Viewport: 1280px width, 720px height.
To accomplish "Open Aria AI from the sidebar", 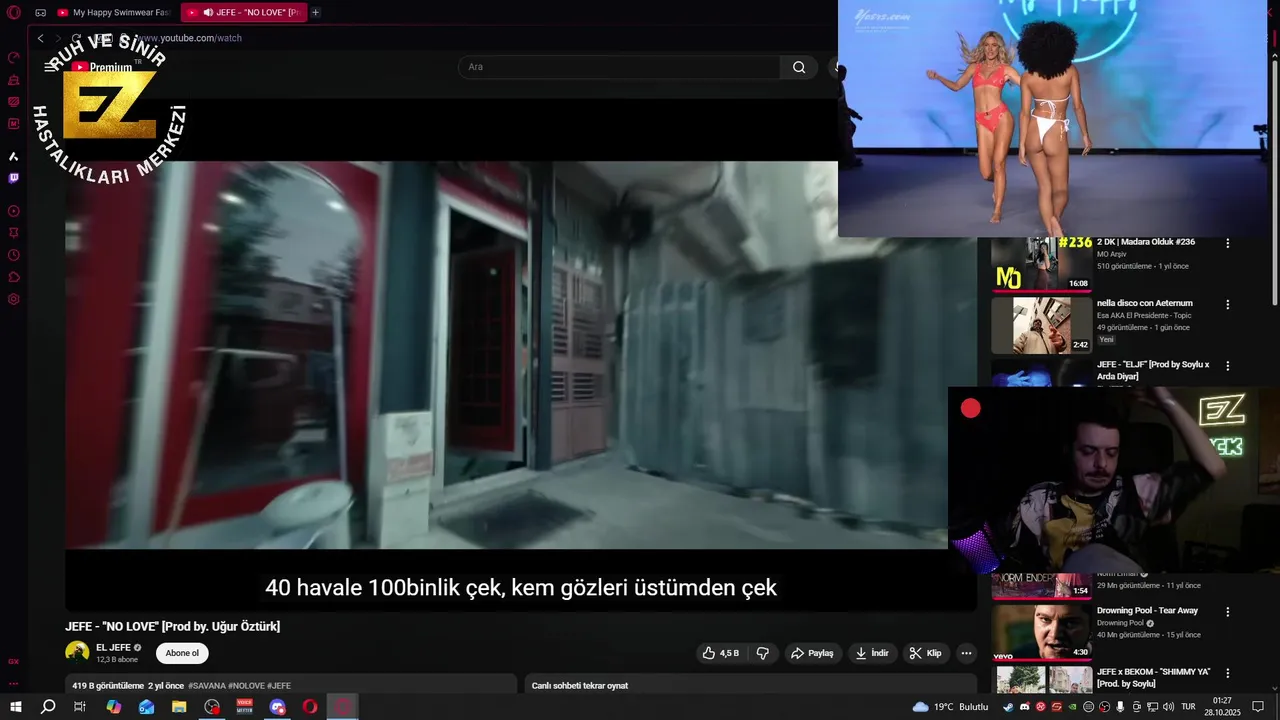I will 13,156.
